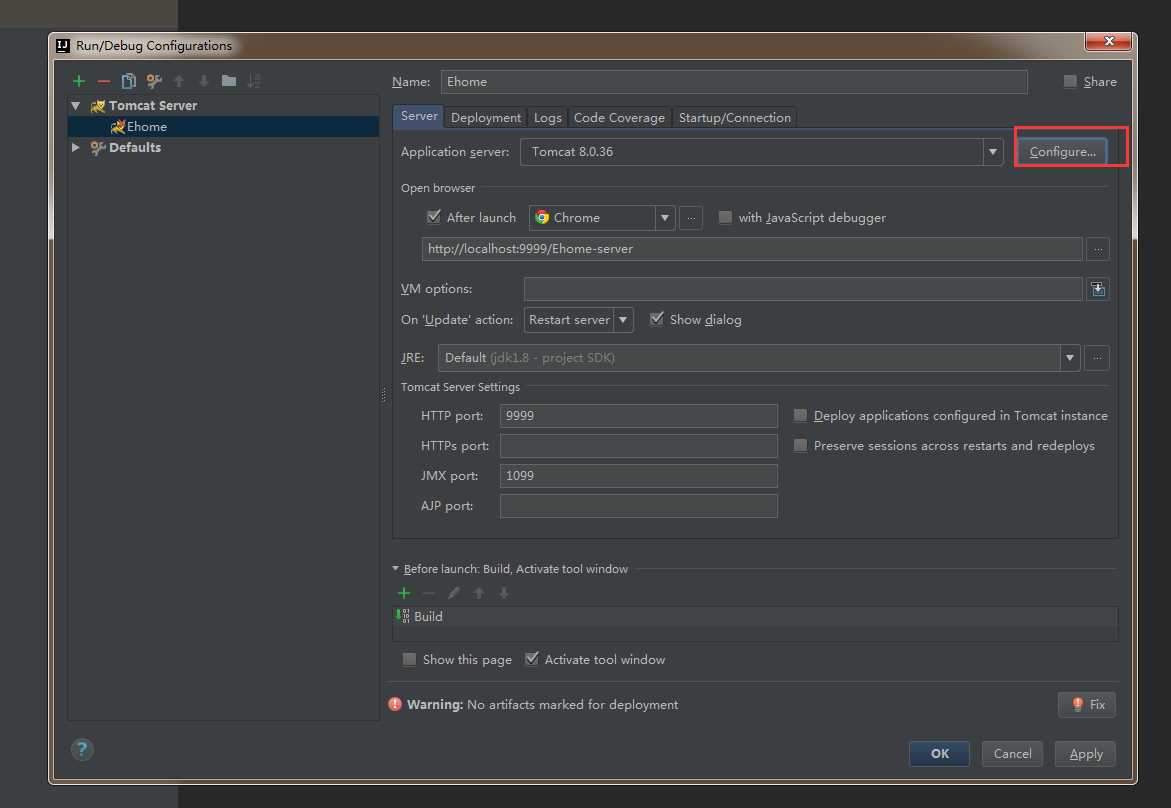
Task: Click the Configure... button
Action: (1062, 152)
